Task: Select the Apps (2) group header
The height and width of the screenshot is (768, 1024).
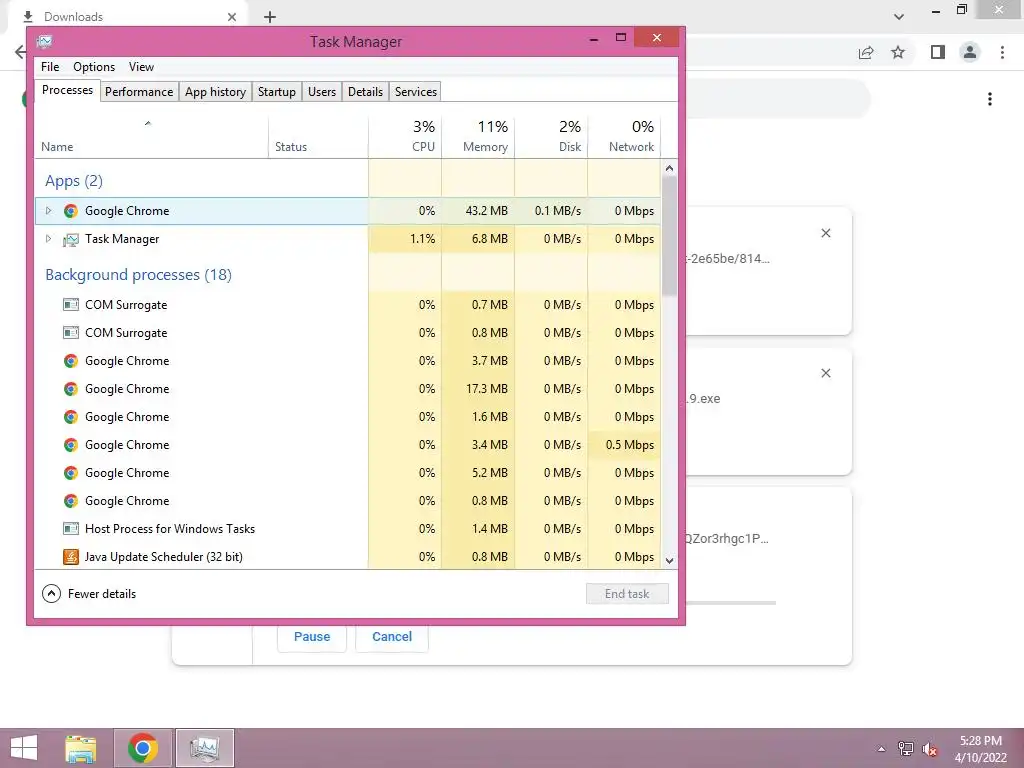Action: [x=74, y=181]
